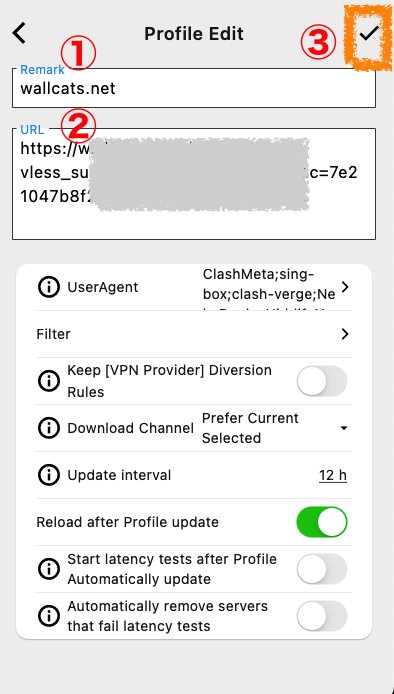This screenshot has height=694, width=394.
Task: Save profile with the checkmark icon
Action: click(x=369, y=34)
